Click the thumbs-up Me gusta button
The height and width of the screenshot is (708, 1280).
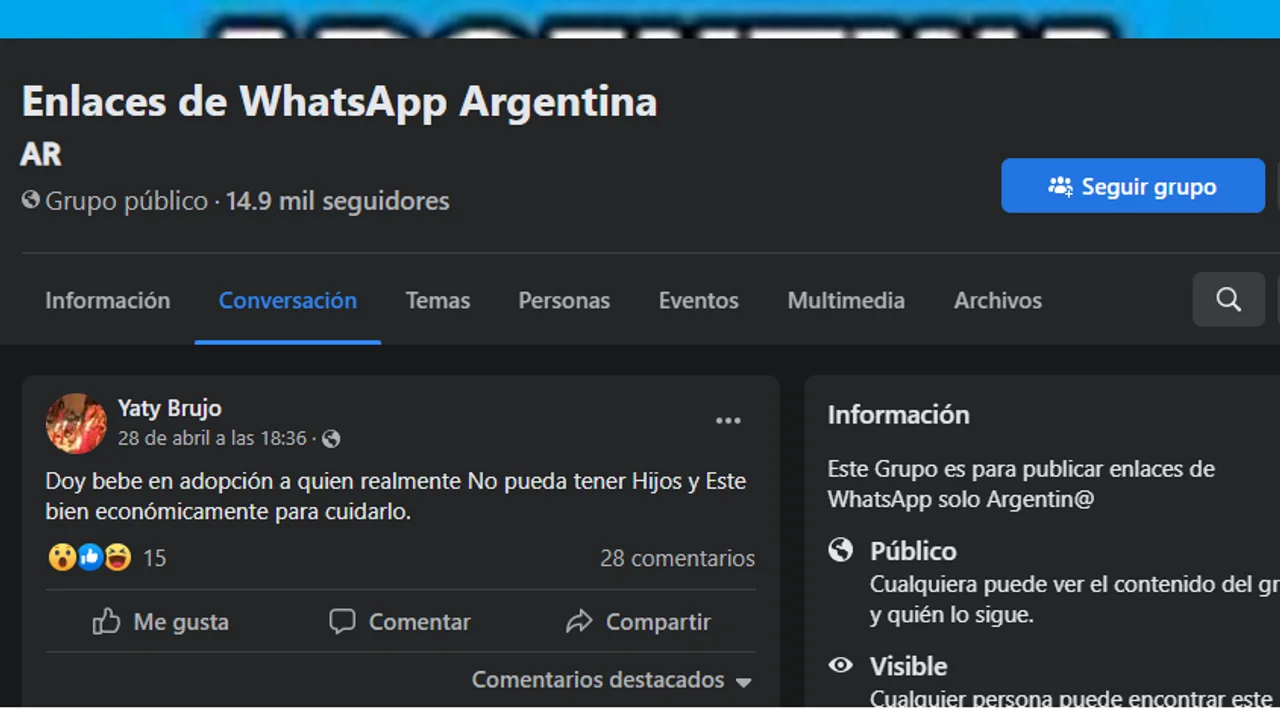pyautogui.click(x=161, y=622)
